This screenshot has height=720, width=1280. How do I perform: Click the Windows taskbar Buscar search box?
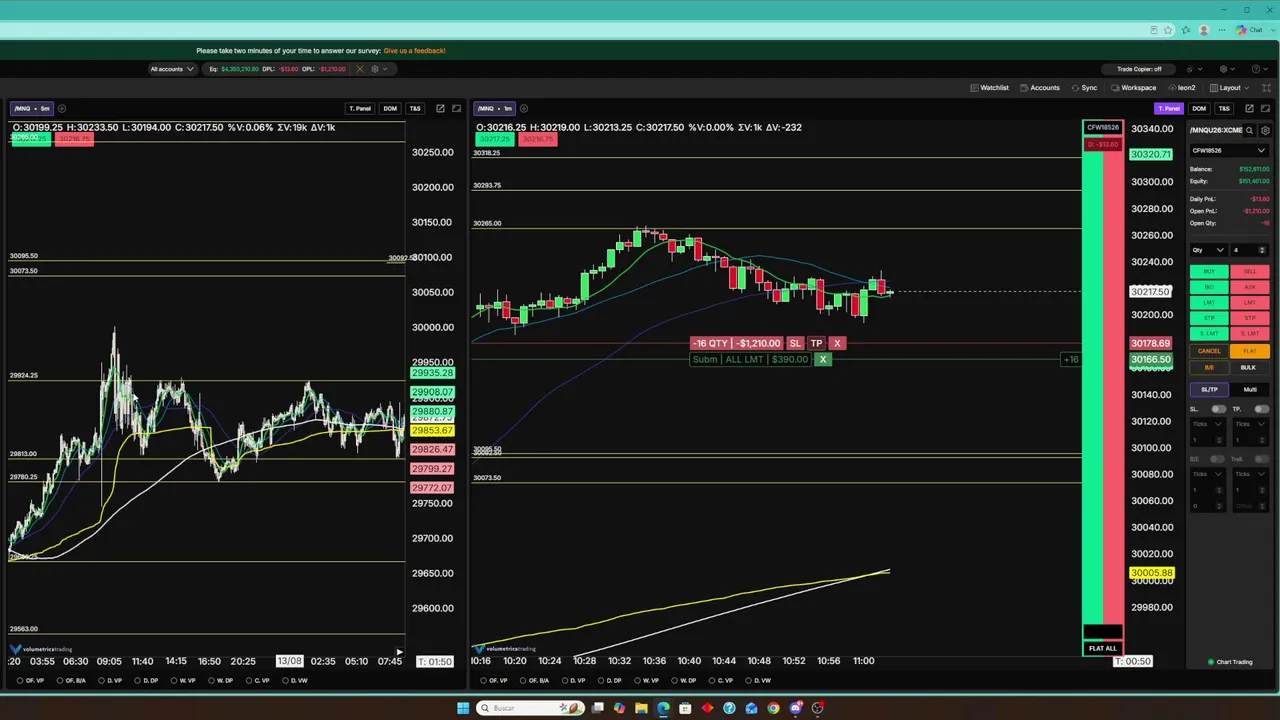pos(529,708)
